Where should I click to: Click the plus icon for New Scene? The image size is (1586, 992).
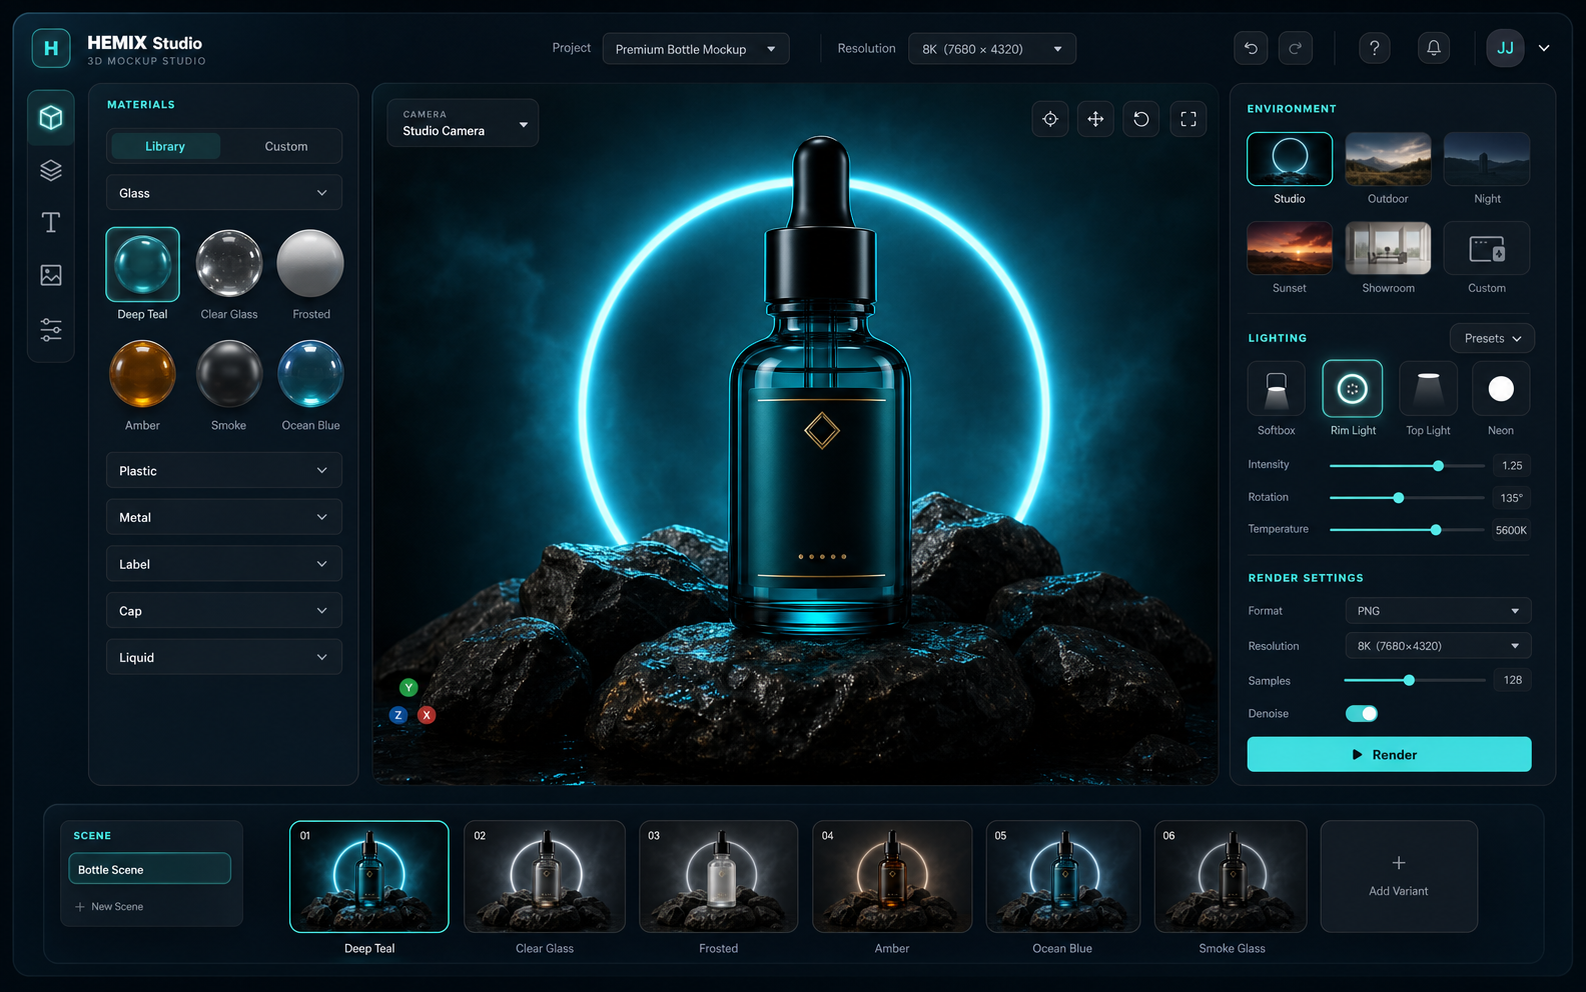pos(80,907)
